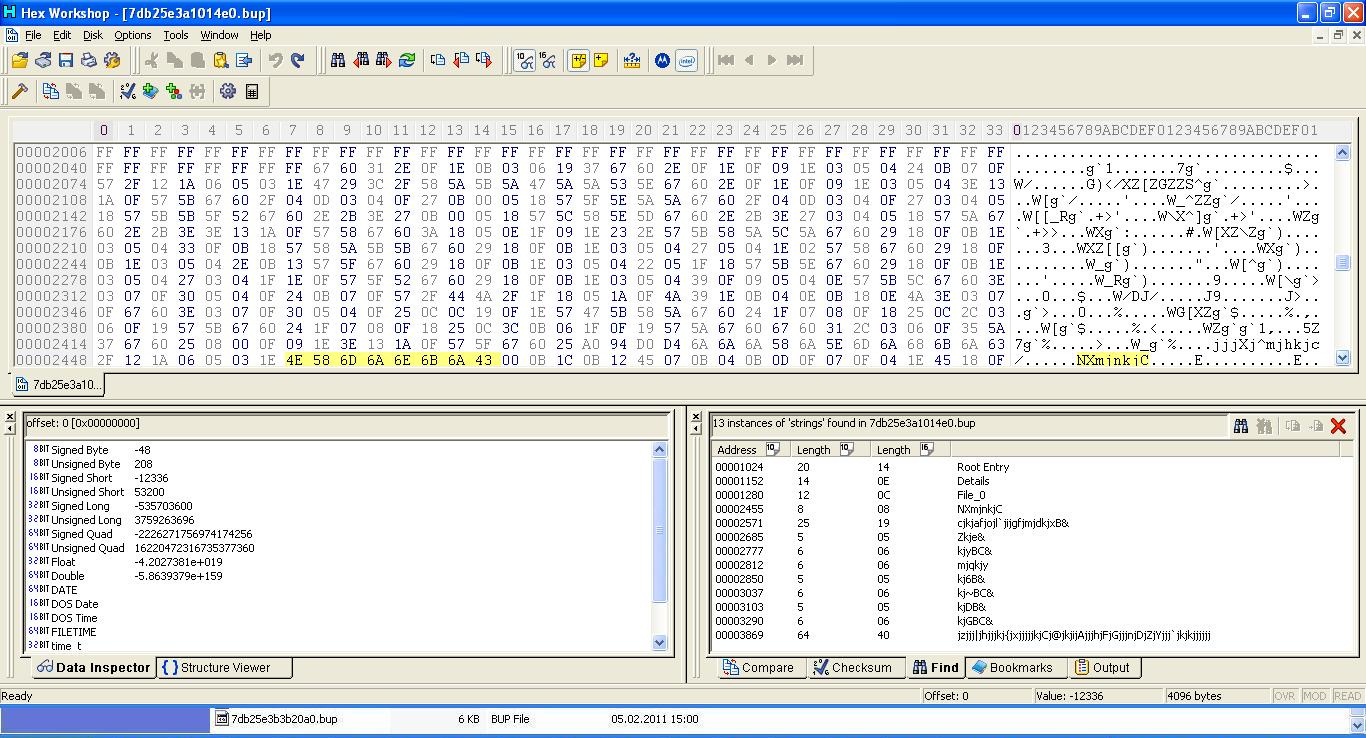Open the Window menu
This screenshot has height=738, width=1368.
coord(219,35)
